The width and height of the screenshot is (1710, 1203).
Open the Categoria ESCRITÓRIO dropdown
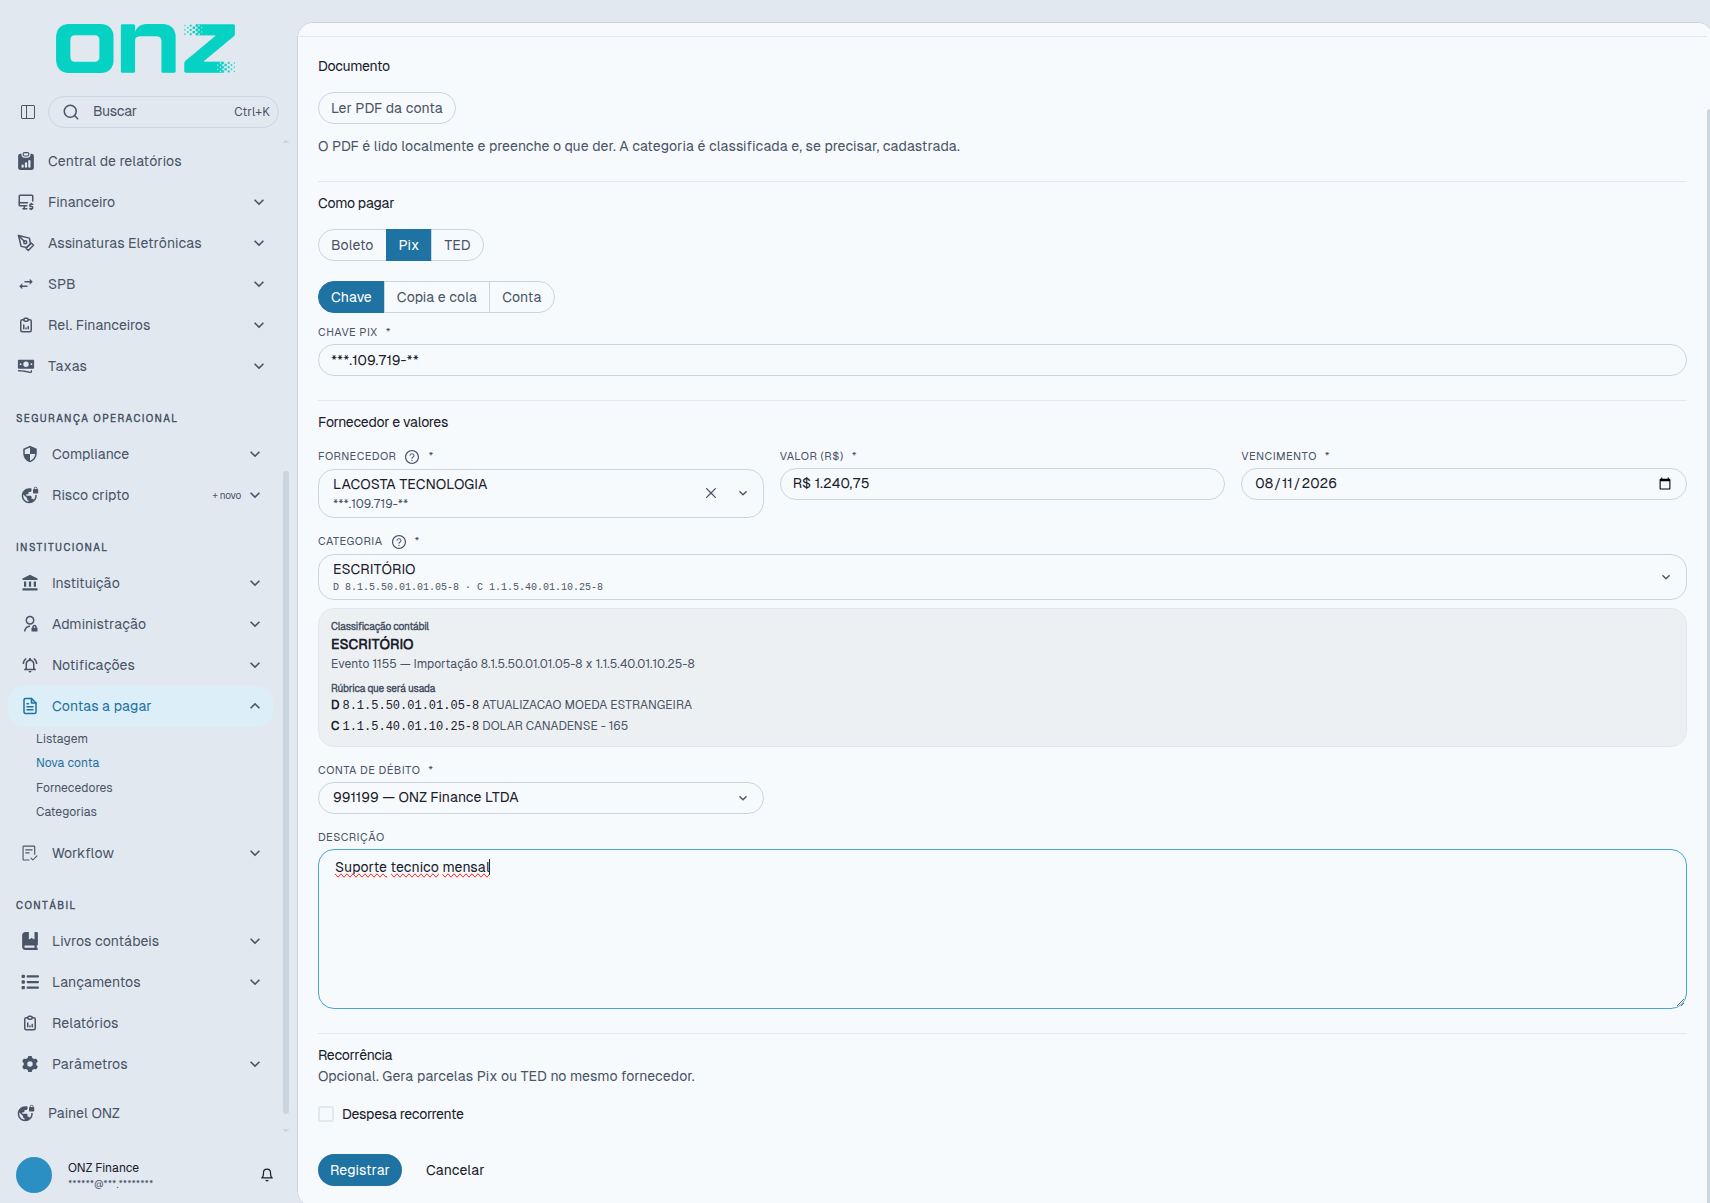coord(1002,577)
